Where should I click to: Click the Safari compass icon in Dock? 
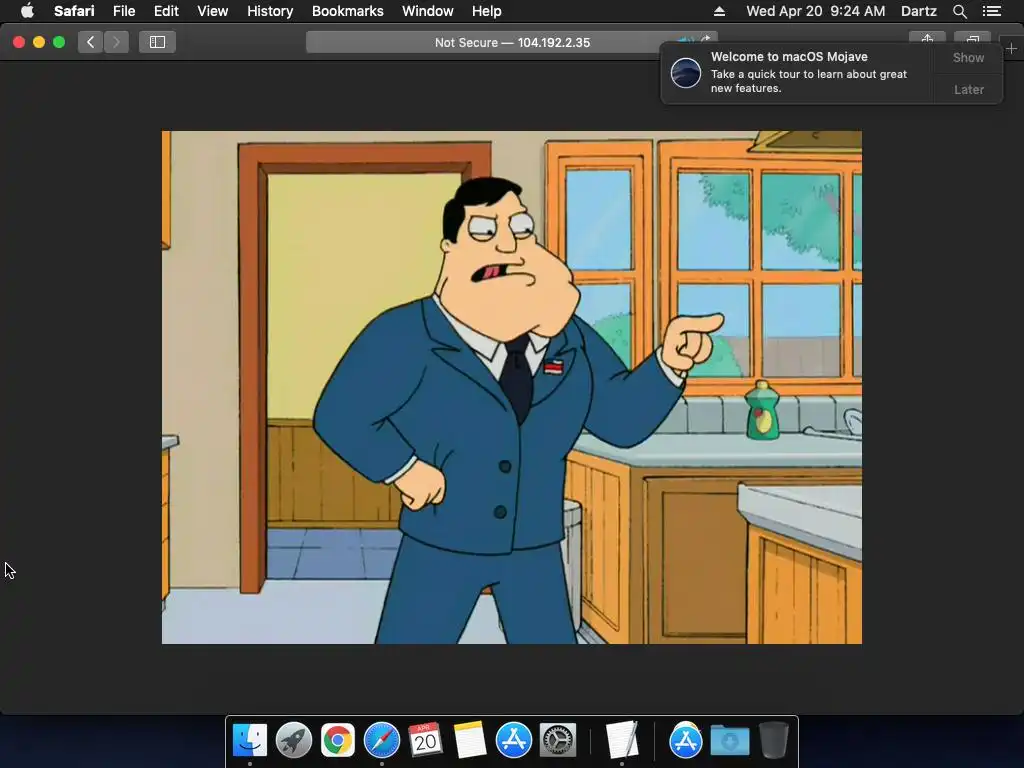(381, 740)
